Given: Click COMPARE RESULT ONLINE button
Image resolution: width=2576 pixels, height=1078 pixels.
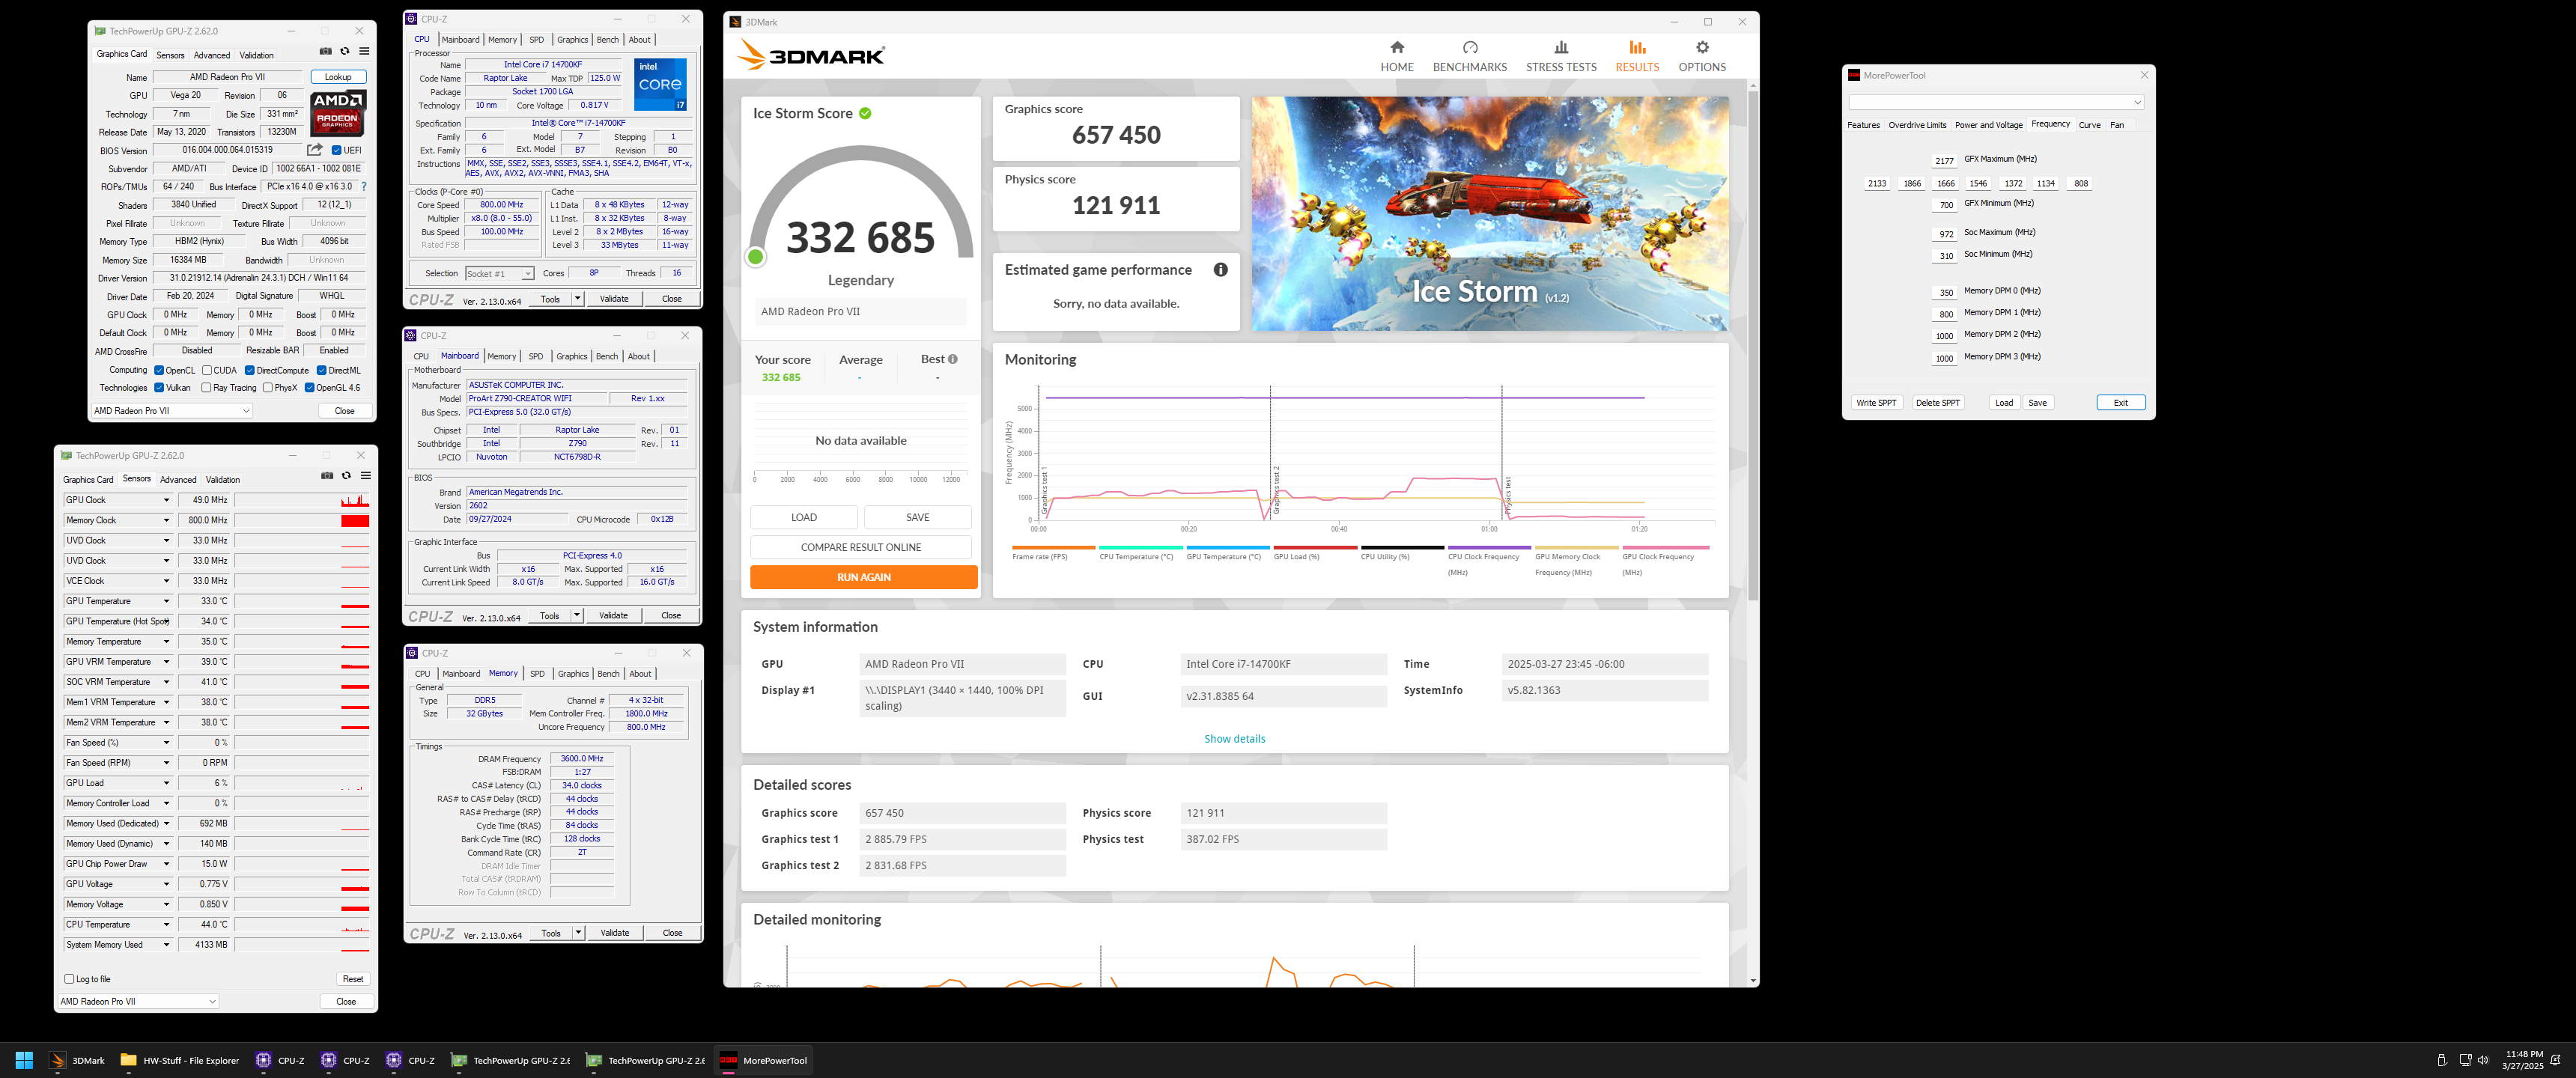Looking at the screenshot, I should tap(861, 547).
